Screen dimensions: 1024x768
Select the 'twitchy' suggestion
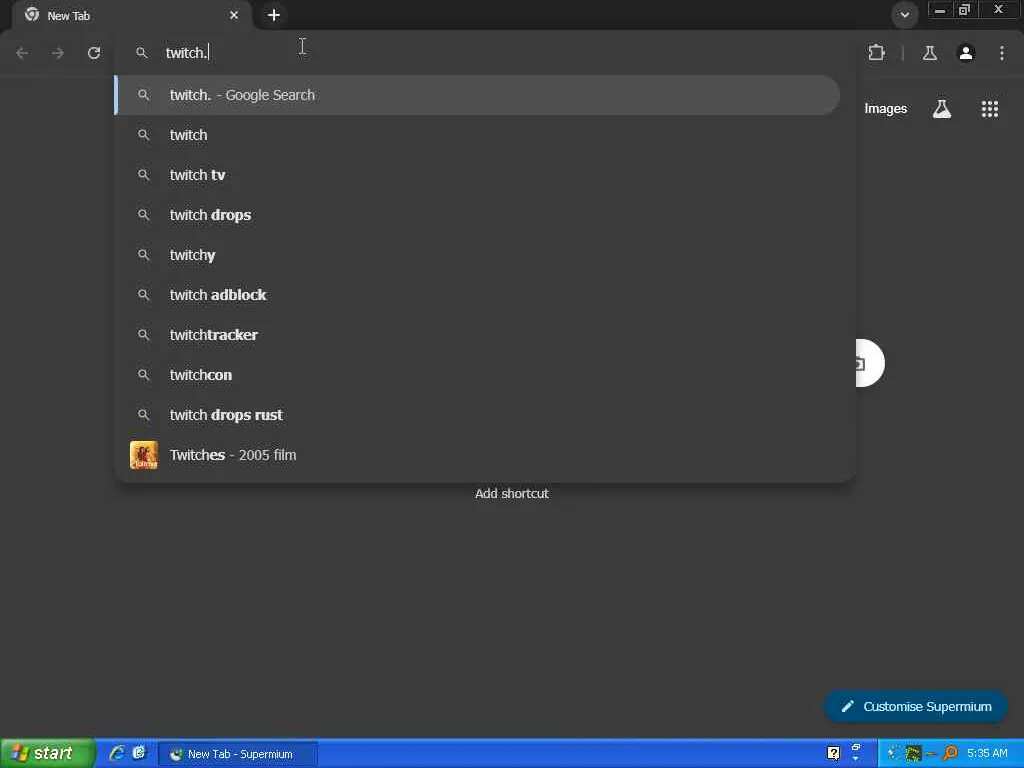pyautogui.click(x=477, y=255)
